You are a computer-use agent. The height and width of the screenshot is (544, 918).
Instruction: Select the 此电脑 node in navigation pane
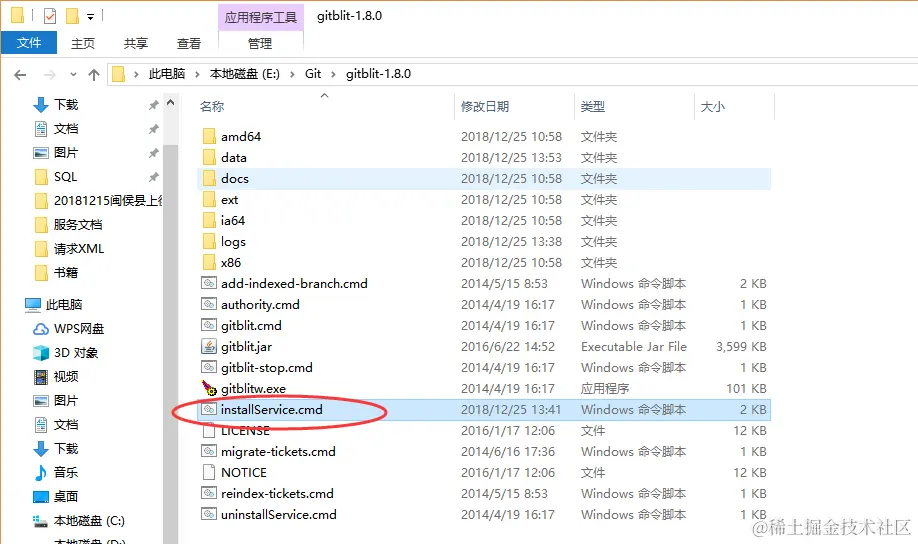pyautogui.click(x=54, y=305)
